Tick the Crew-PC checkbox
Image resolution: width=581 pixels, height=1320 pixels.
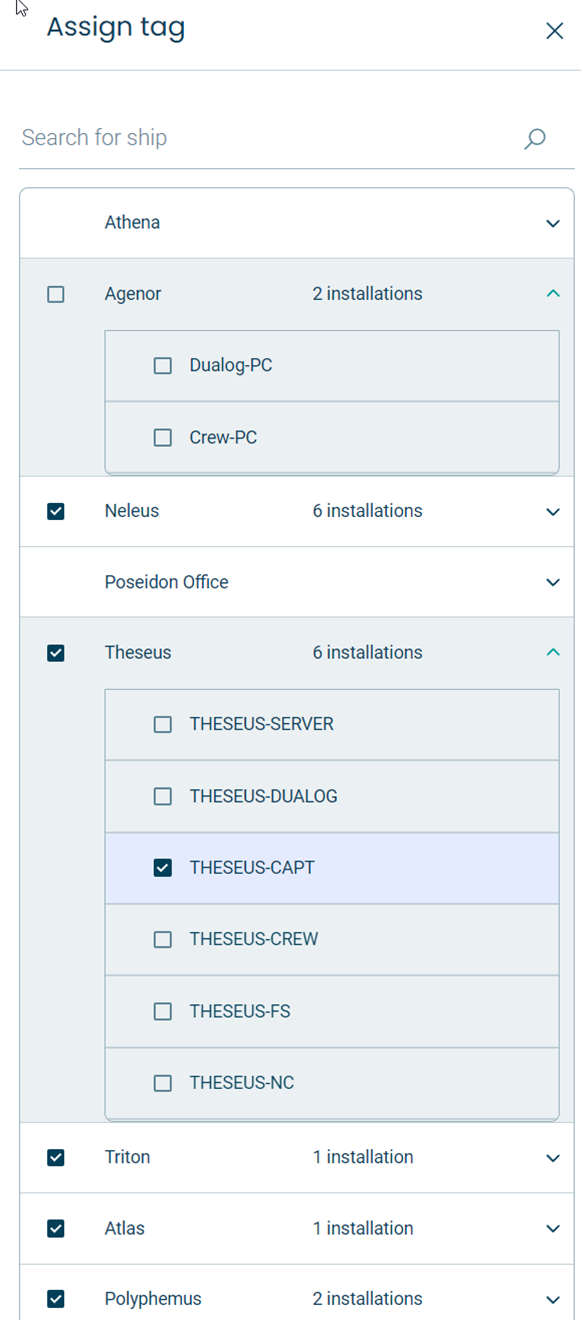click(x=163, y=437)
